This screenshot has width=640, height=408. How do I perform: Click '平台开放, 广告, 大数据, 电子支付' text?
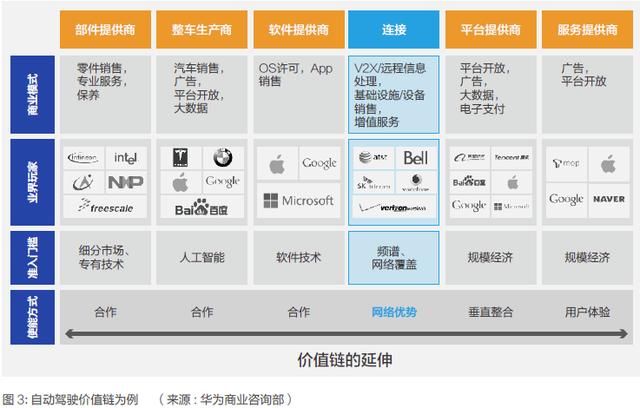click(x=484, y=88)
